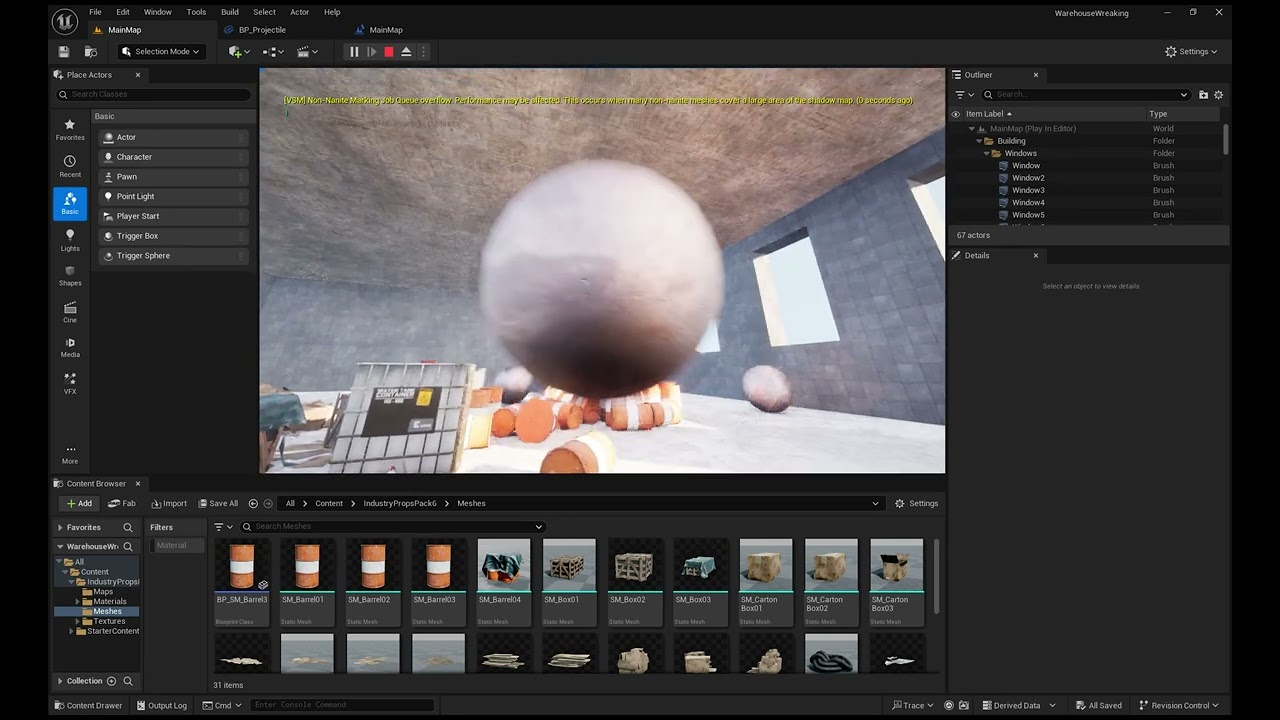The image size is (1280, 720).
Task: Open Outliner settings gear
Action: [1218, 95]
